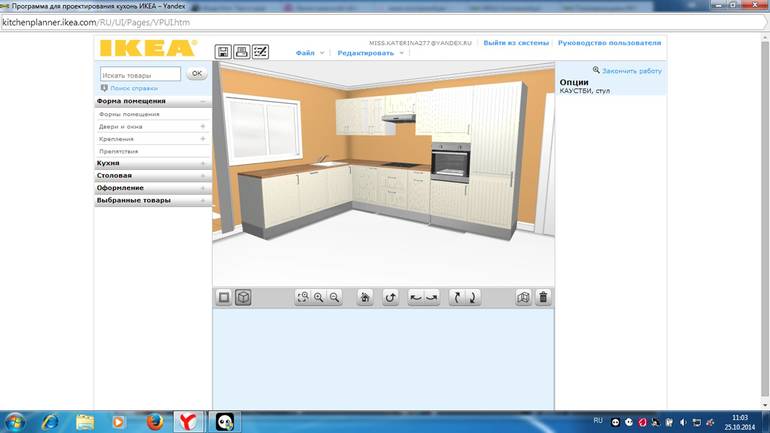Click the Выйти из системы link
The image size is (770, 433).
pos(515,43)
